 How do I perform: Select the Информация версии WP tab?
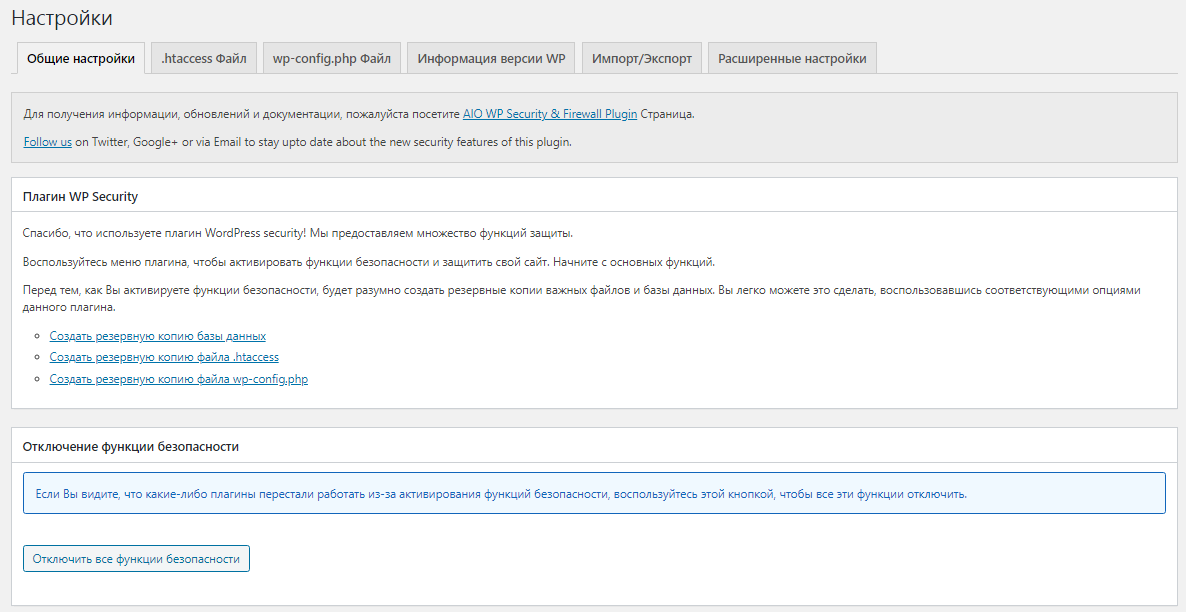[x=491, y=58]
